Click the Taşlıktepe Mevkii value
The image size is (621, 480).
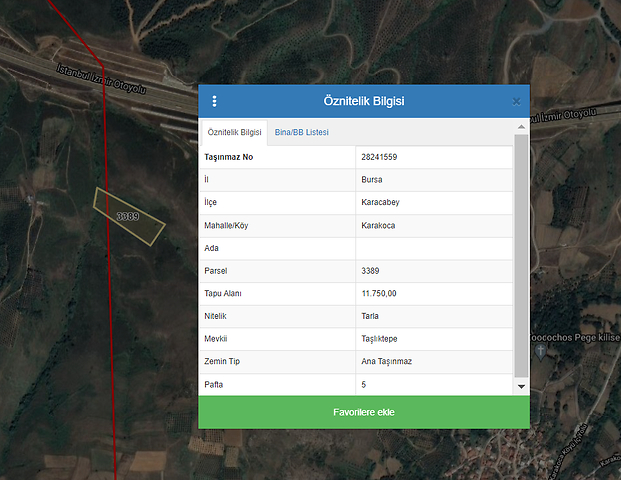379,339
